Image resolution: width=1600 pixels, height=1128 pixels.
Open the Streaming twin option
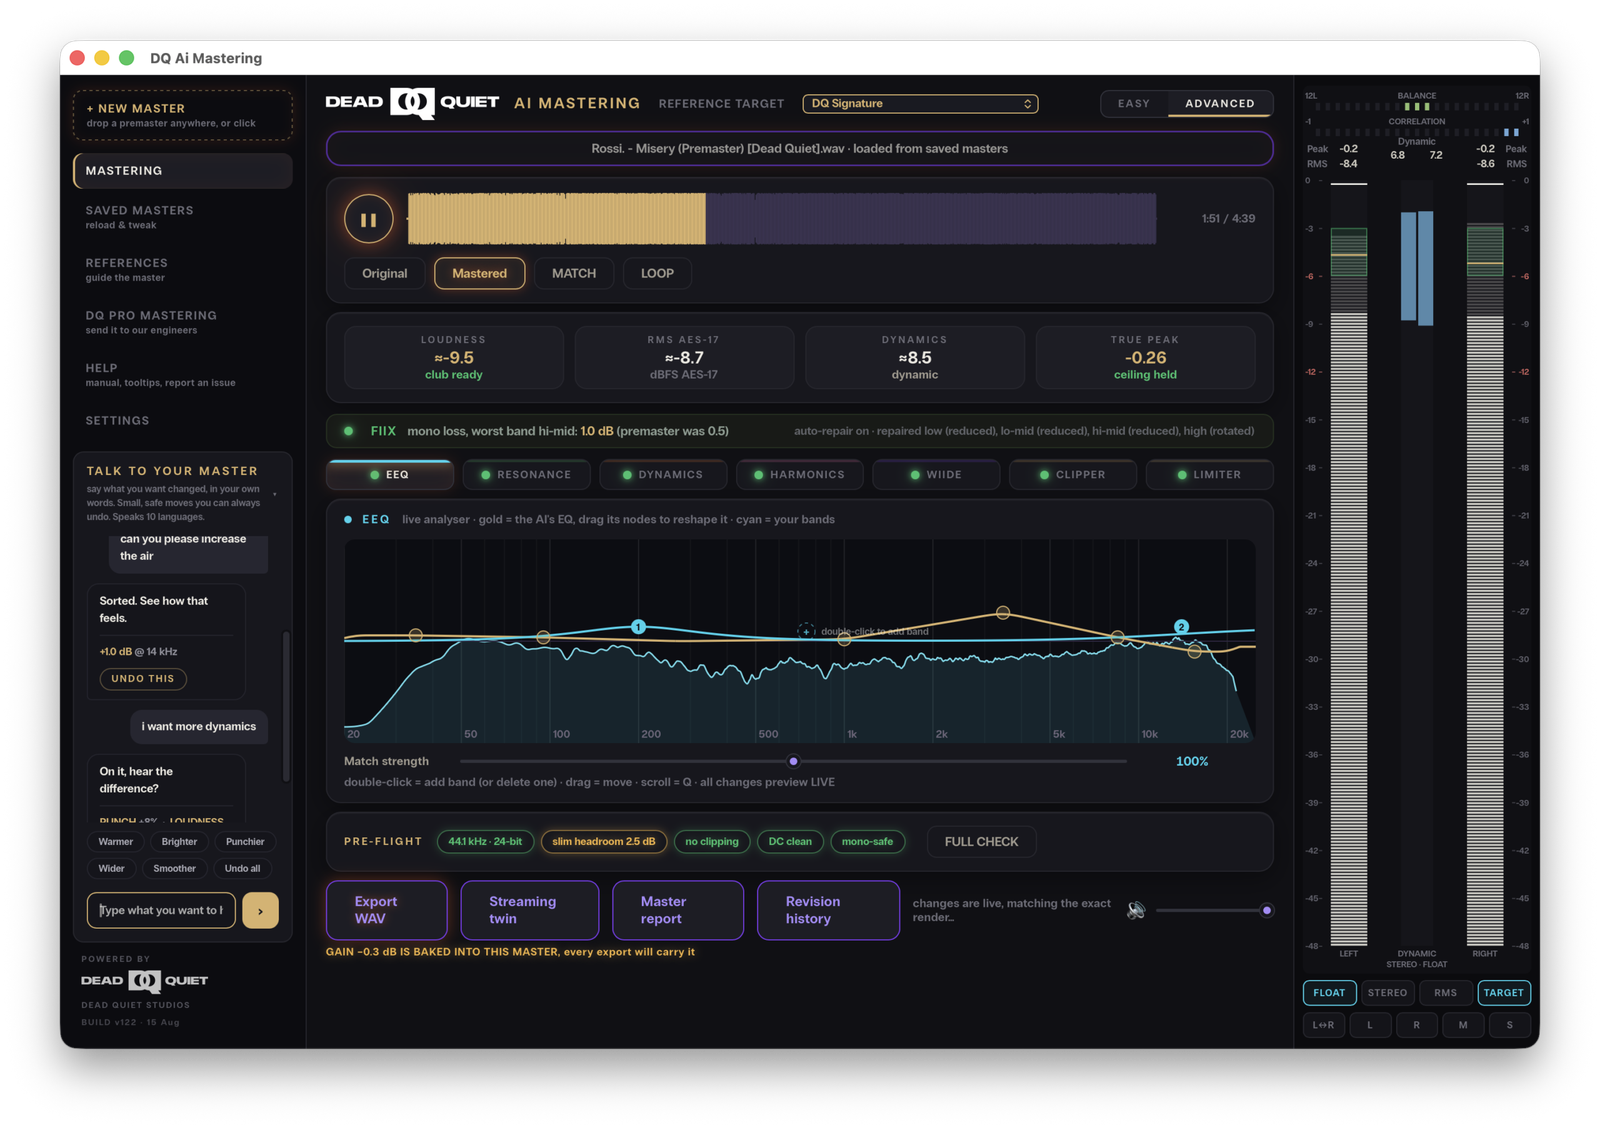click(530, 910)
